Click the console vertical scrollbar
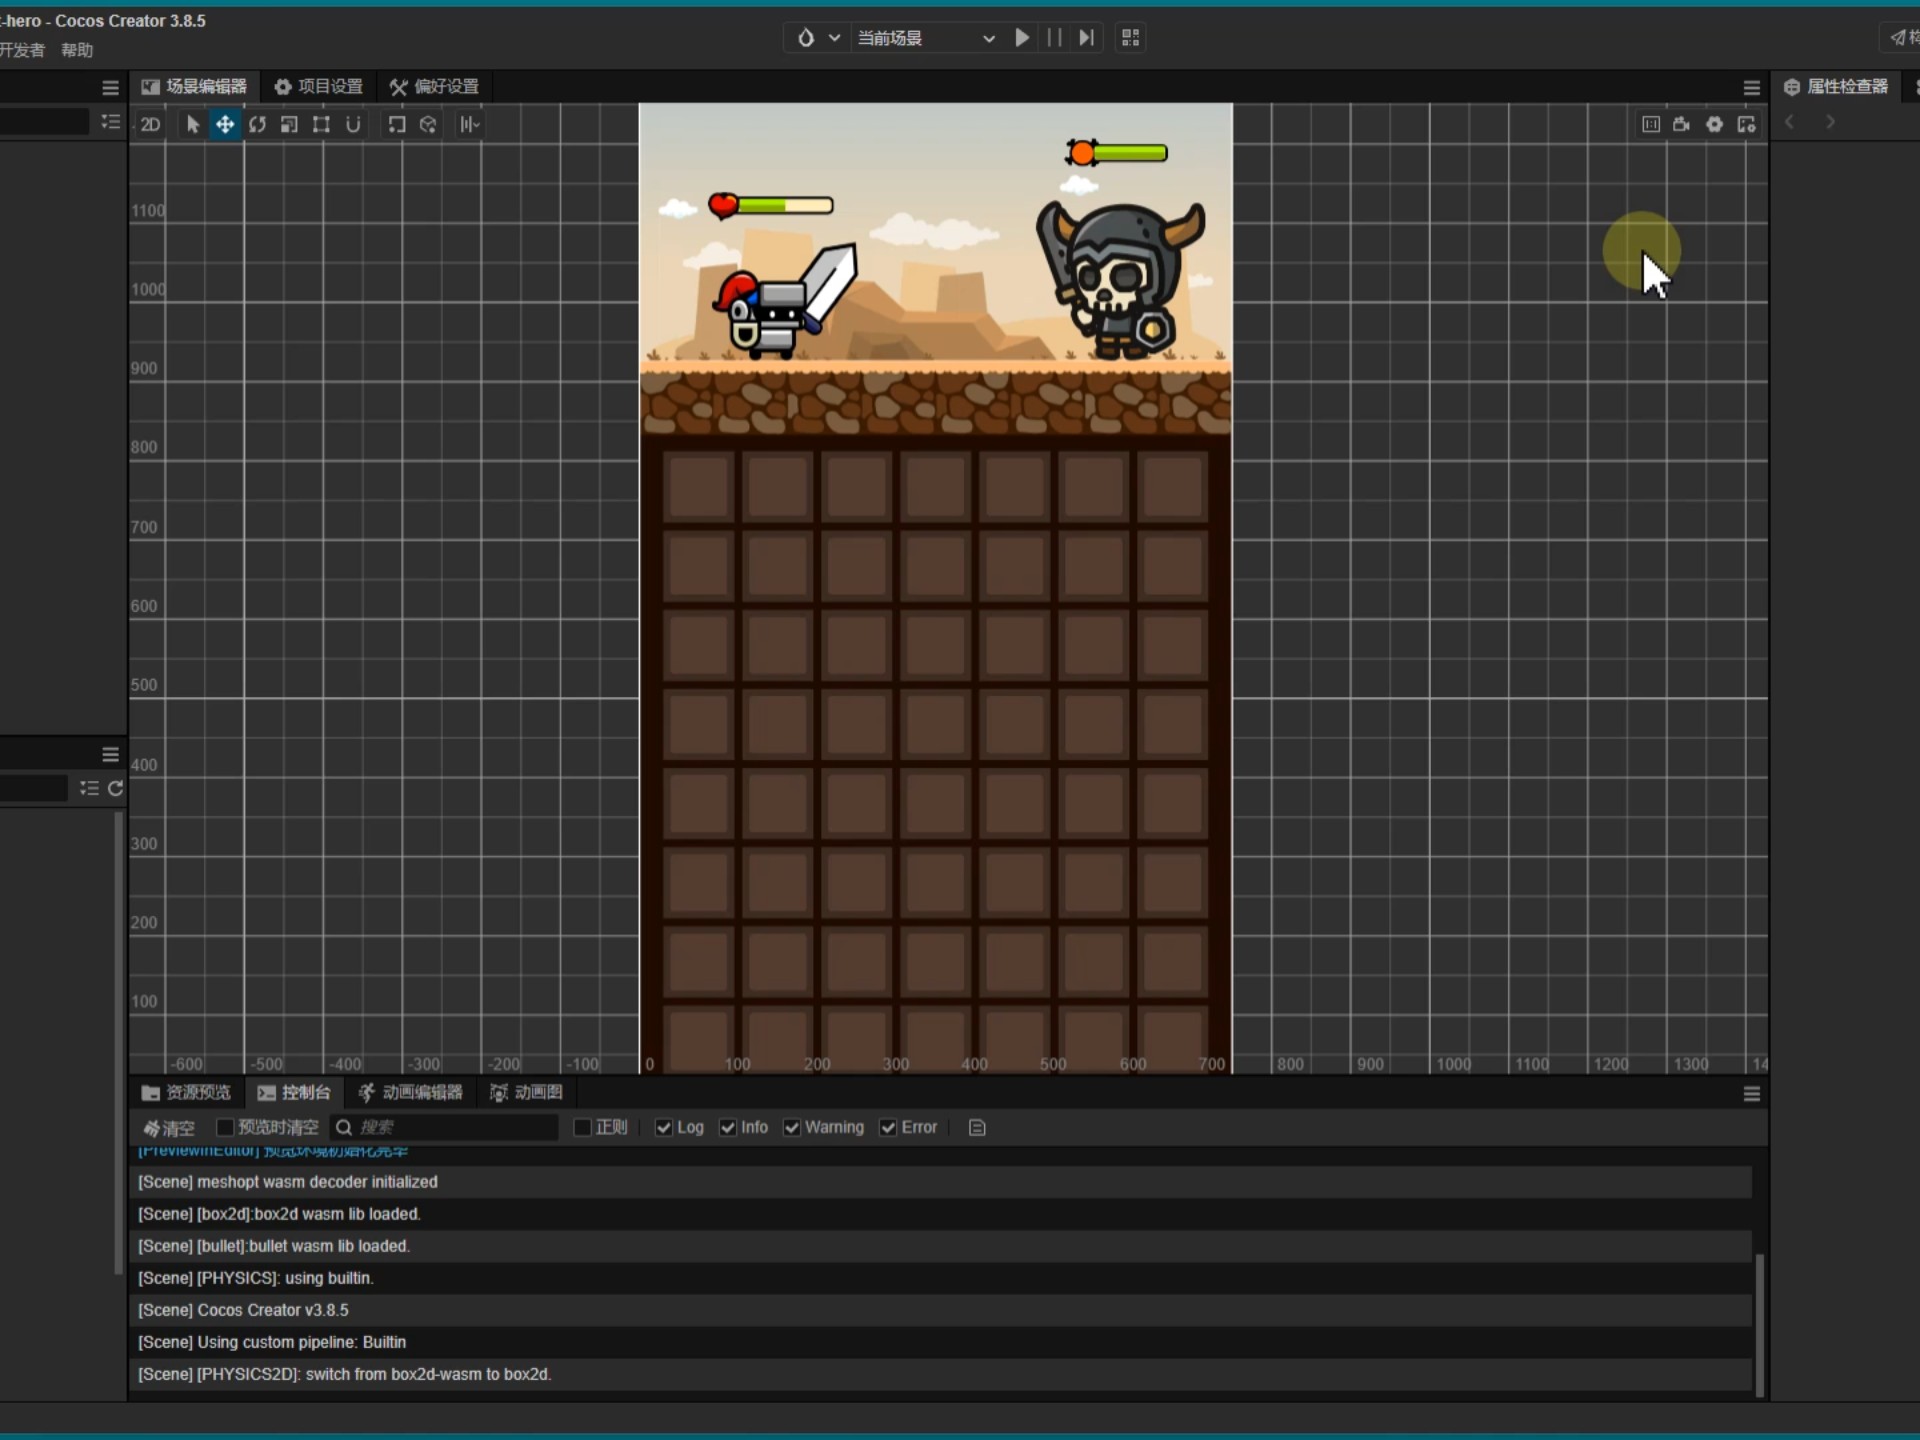Viewport: 1920px width, 1440px height. point(1760,1324)
